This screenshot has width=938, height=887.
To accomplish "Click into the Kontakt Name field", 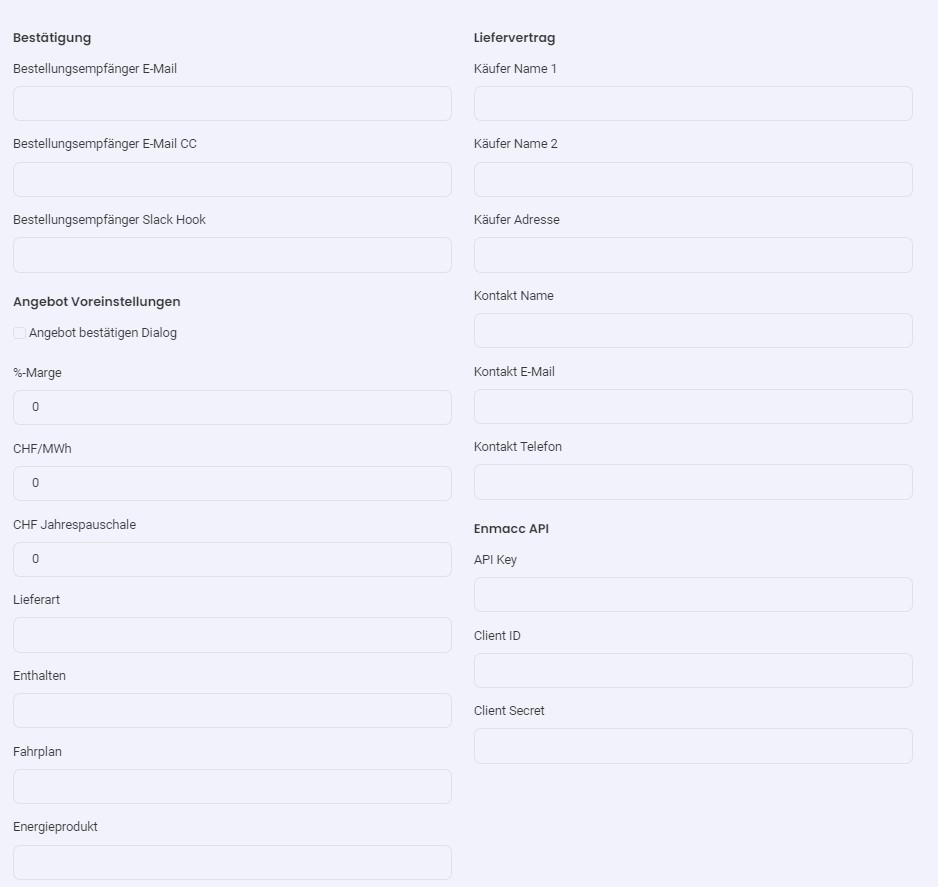I will [693, 330].
